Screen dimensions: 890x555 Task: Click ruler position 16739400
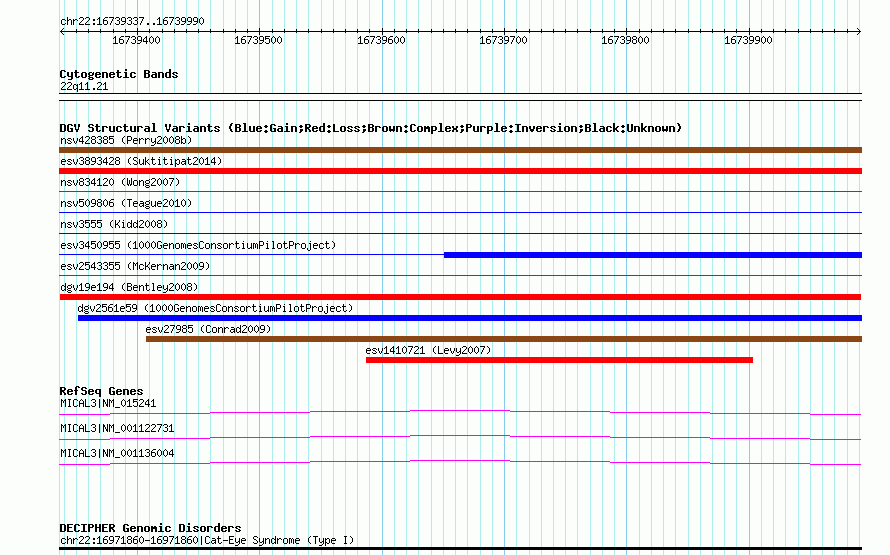(136, 40)
